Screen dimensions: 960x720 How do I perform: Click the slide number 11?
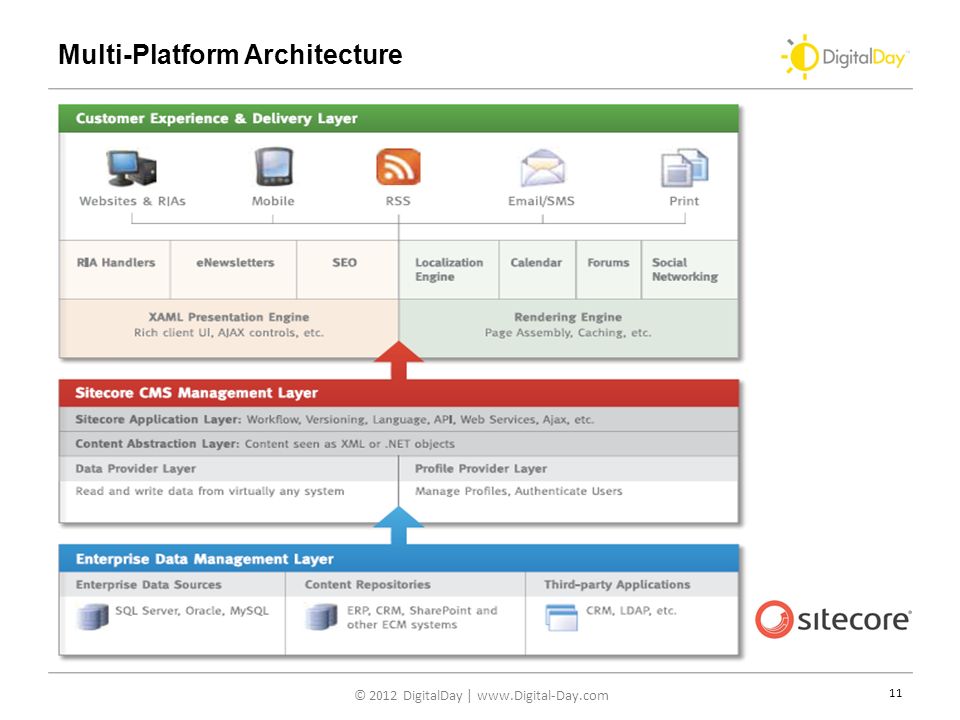[896, 693]
